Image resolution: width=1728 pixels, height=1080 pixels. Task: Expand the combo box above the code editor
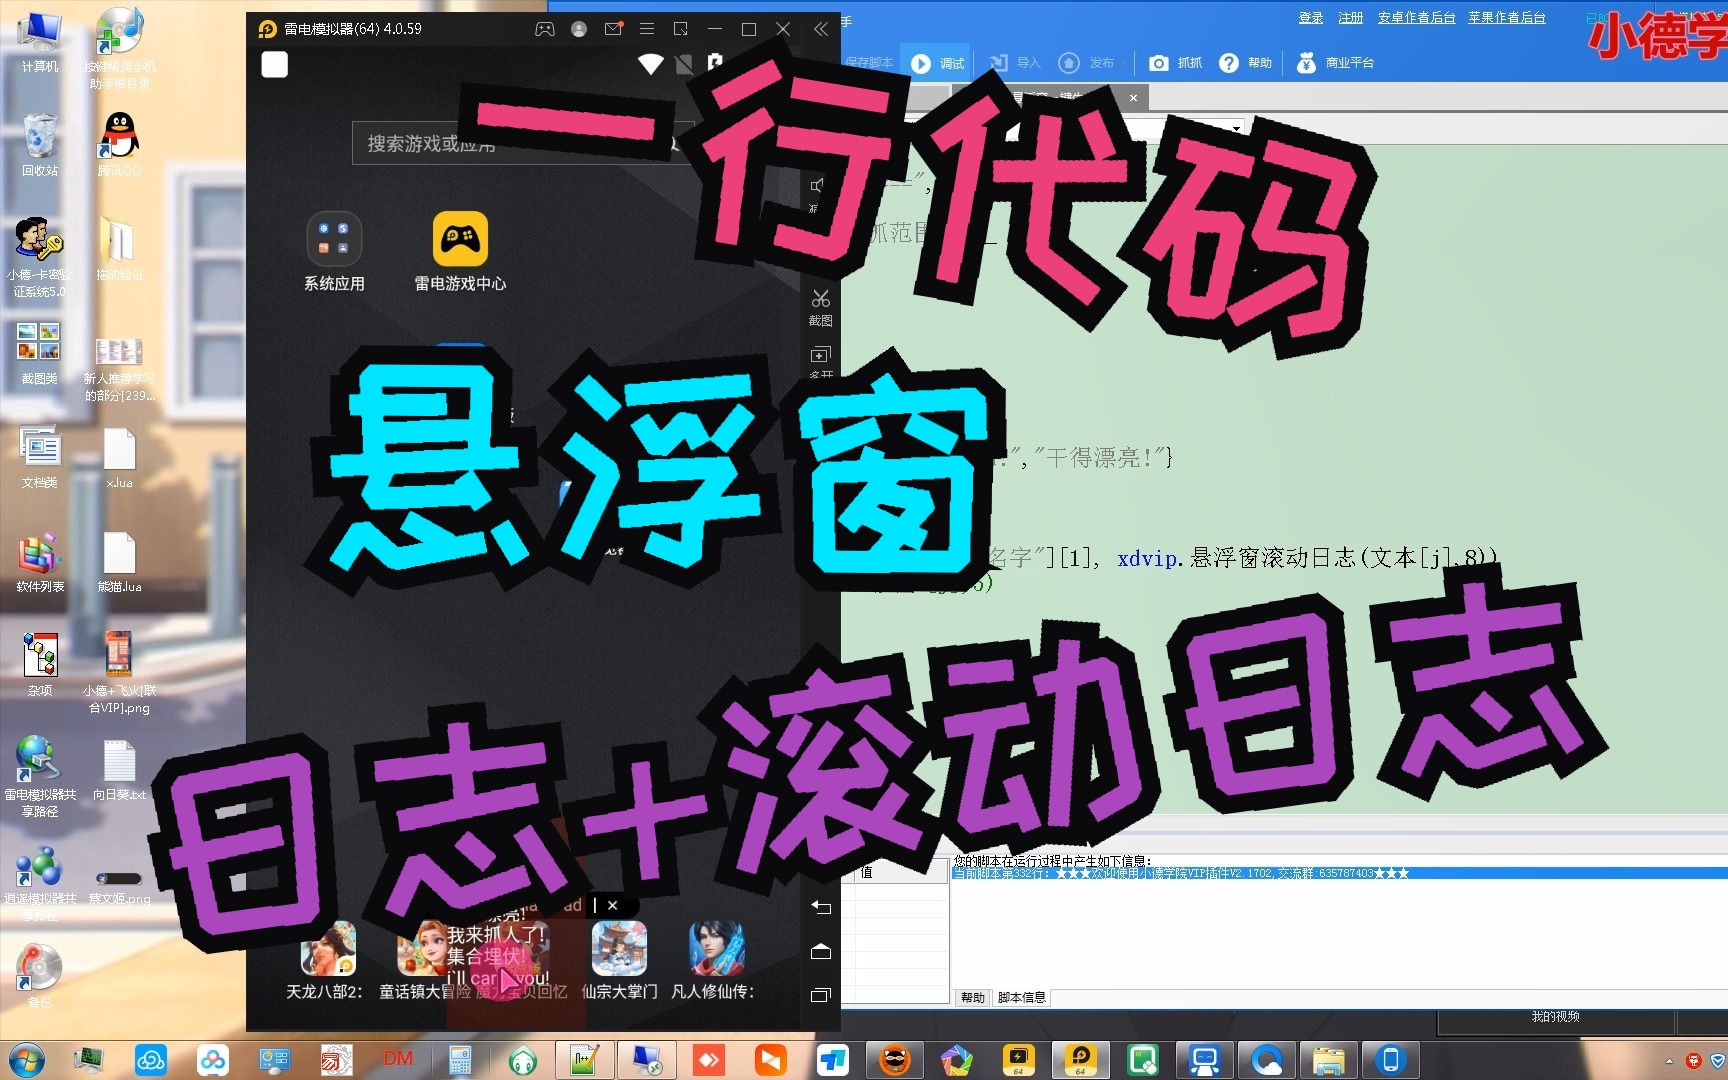coord(1236,128)
